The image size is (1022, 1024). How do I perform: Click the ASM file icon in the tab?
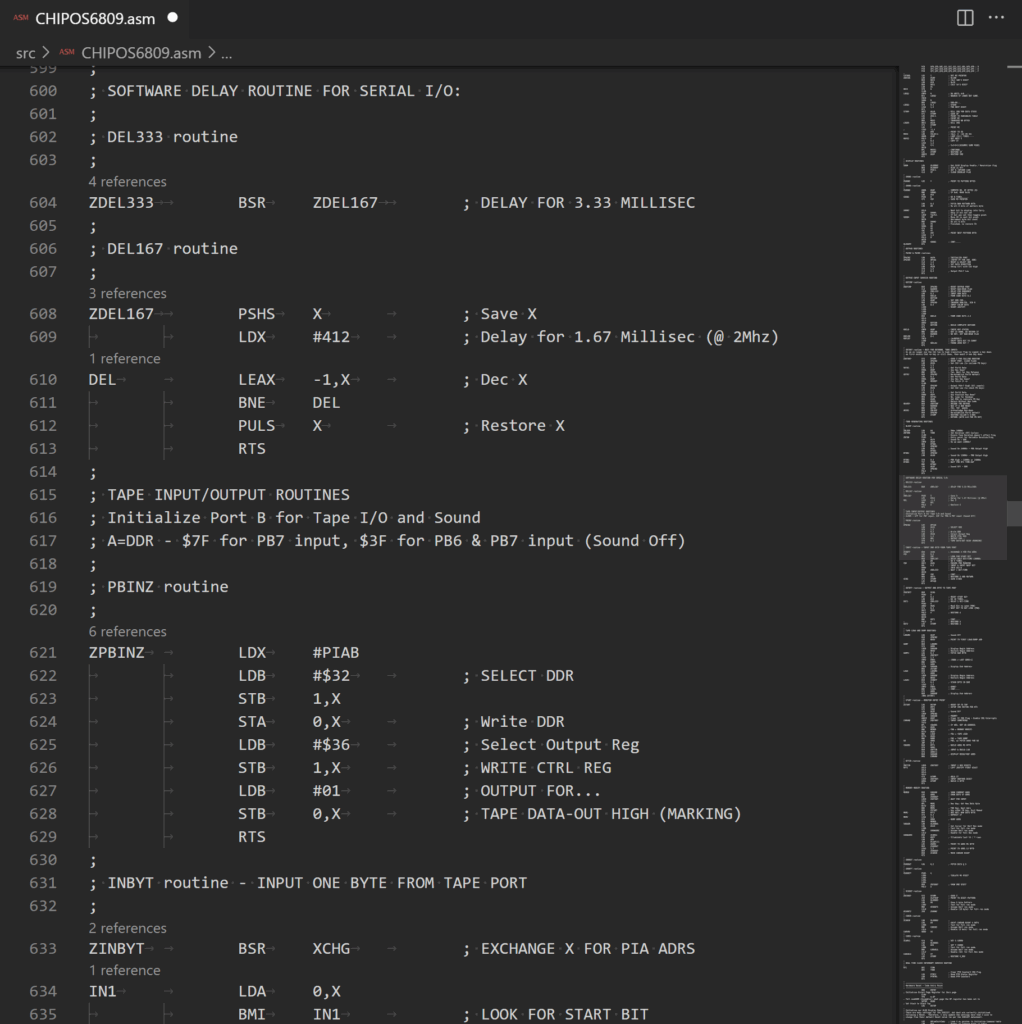tap(20, 18)
